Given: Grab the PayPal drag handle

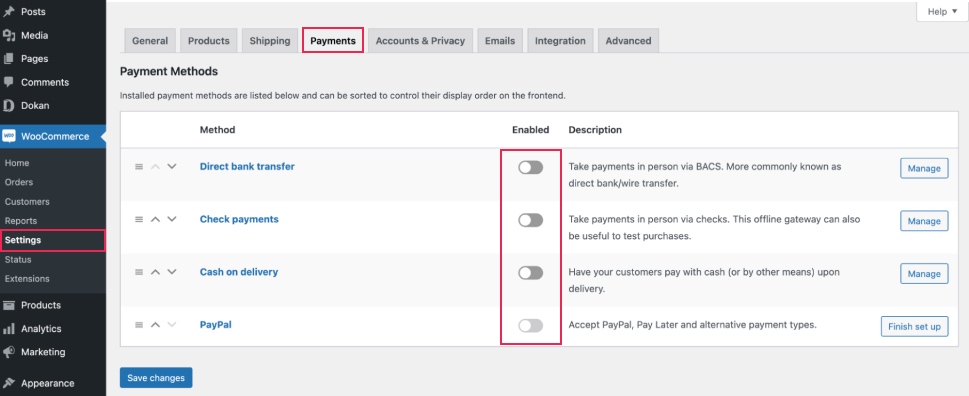Looking at the screenshot, I should pyautogui.click(x=139, y=324).
